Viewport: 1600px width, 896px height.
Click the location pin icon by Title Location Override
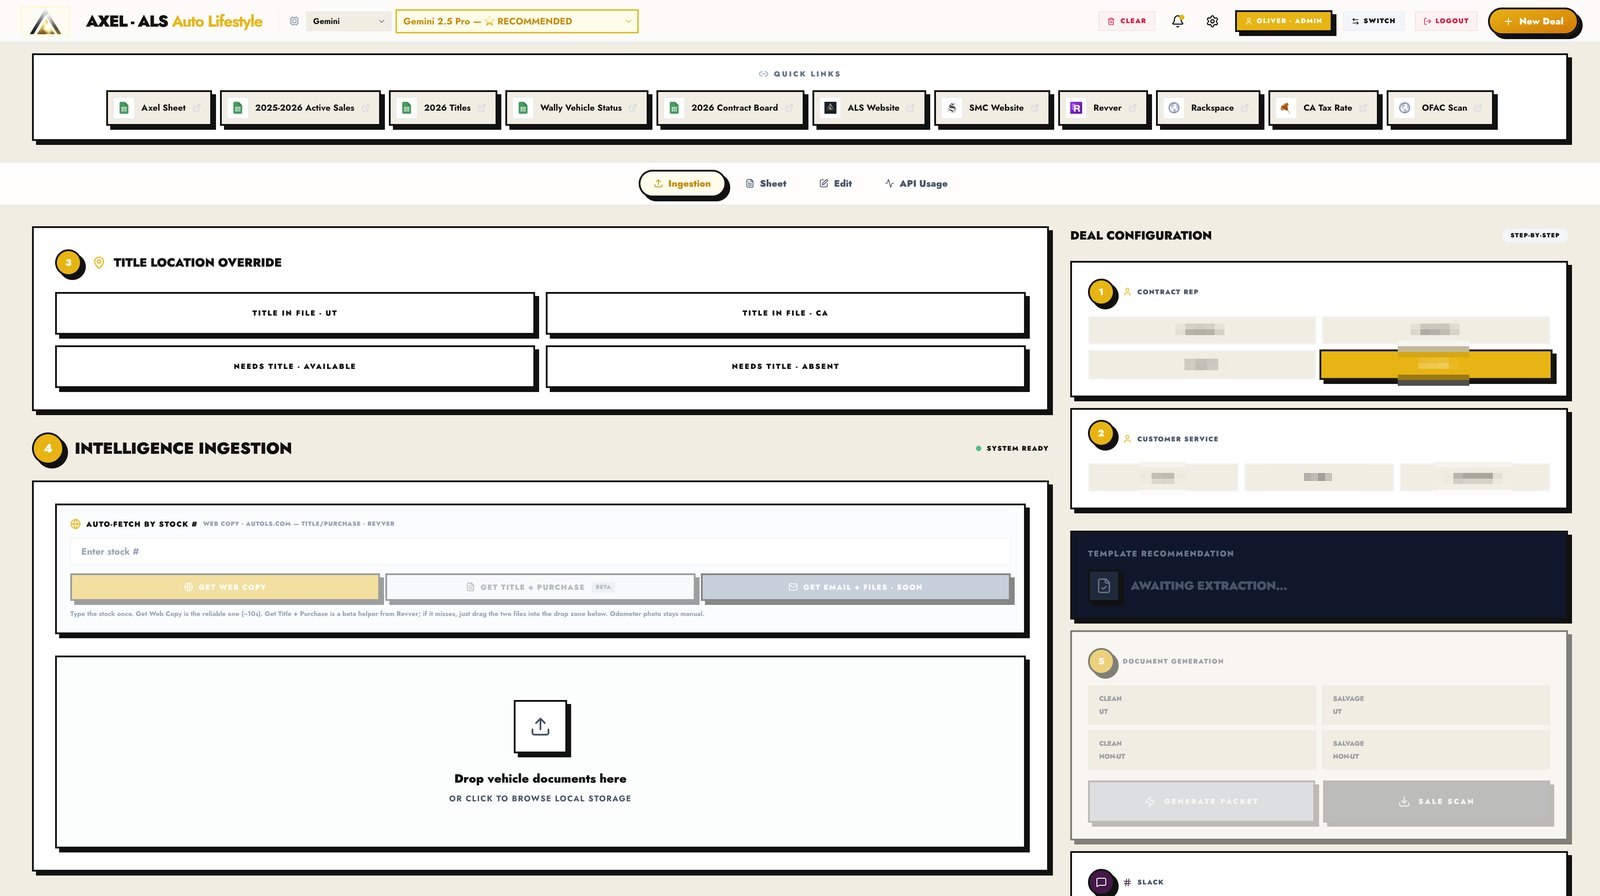(x=99, y=263)
